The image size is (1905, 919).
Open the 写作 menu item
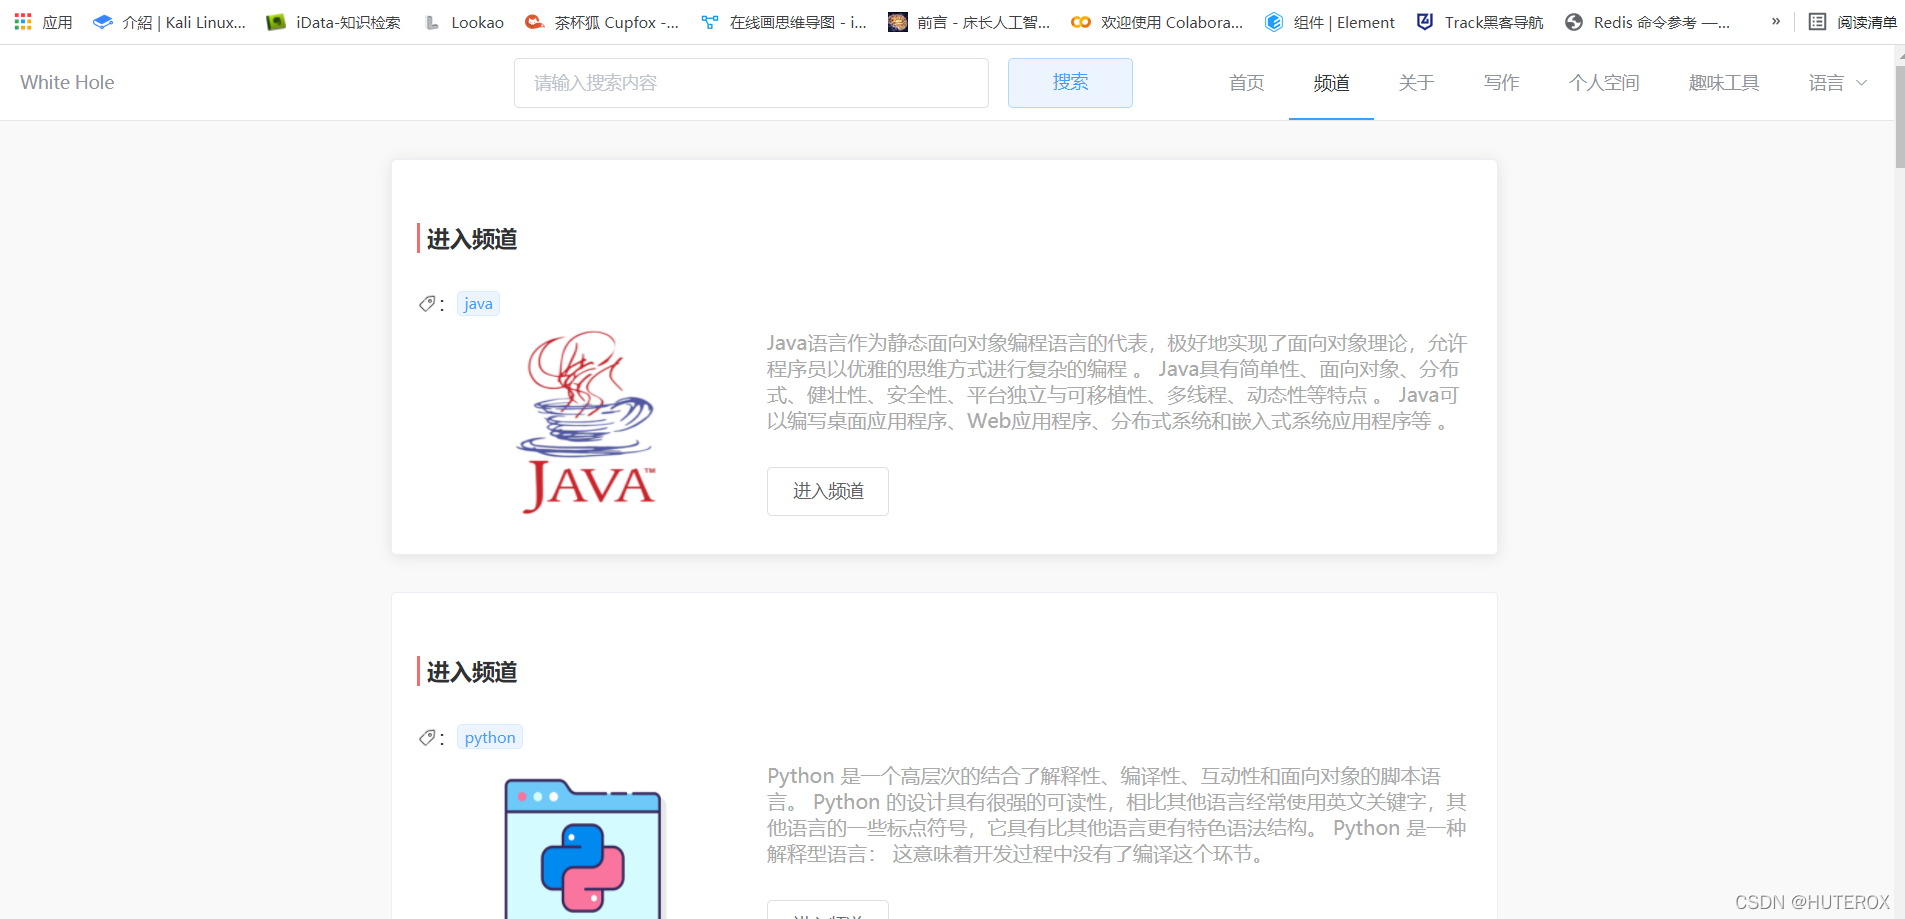[x=1501, y=83]
